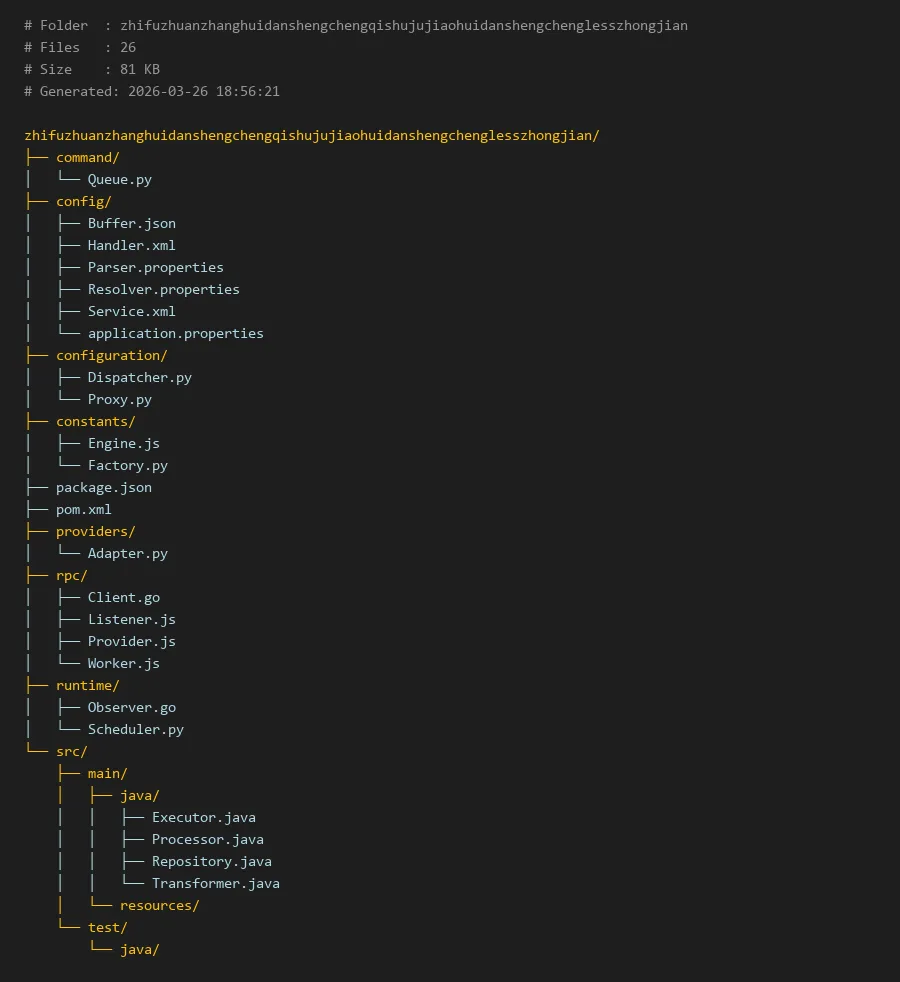Expand the configuration/ folder
This screenshot has height=982, width=900.
pyautogui.click(x=111, y=355)
